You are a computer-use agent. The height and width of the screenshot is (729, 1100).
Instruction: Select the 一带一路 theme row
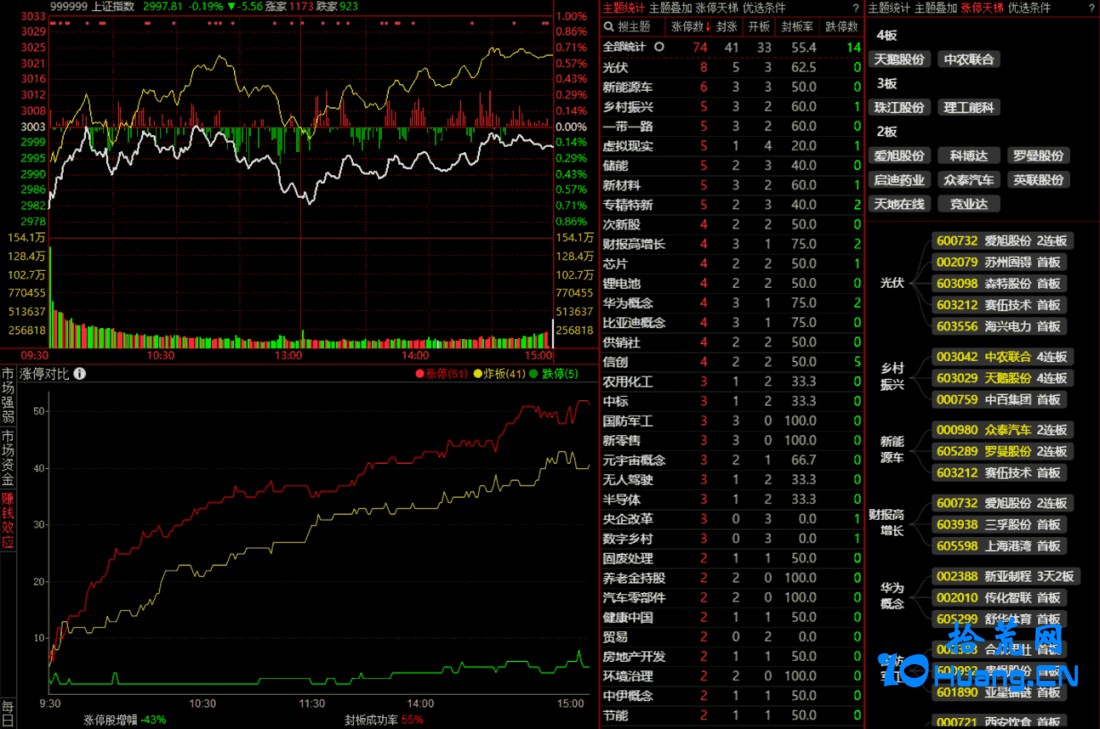tap(732, 126)
